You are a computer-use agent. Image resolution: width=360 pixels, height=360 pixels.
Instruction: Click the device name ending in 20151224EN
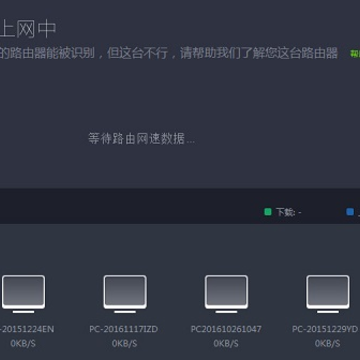[x=27, y=329]
